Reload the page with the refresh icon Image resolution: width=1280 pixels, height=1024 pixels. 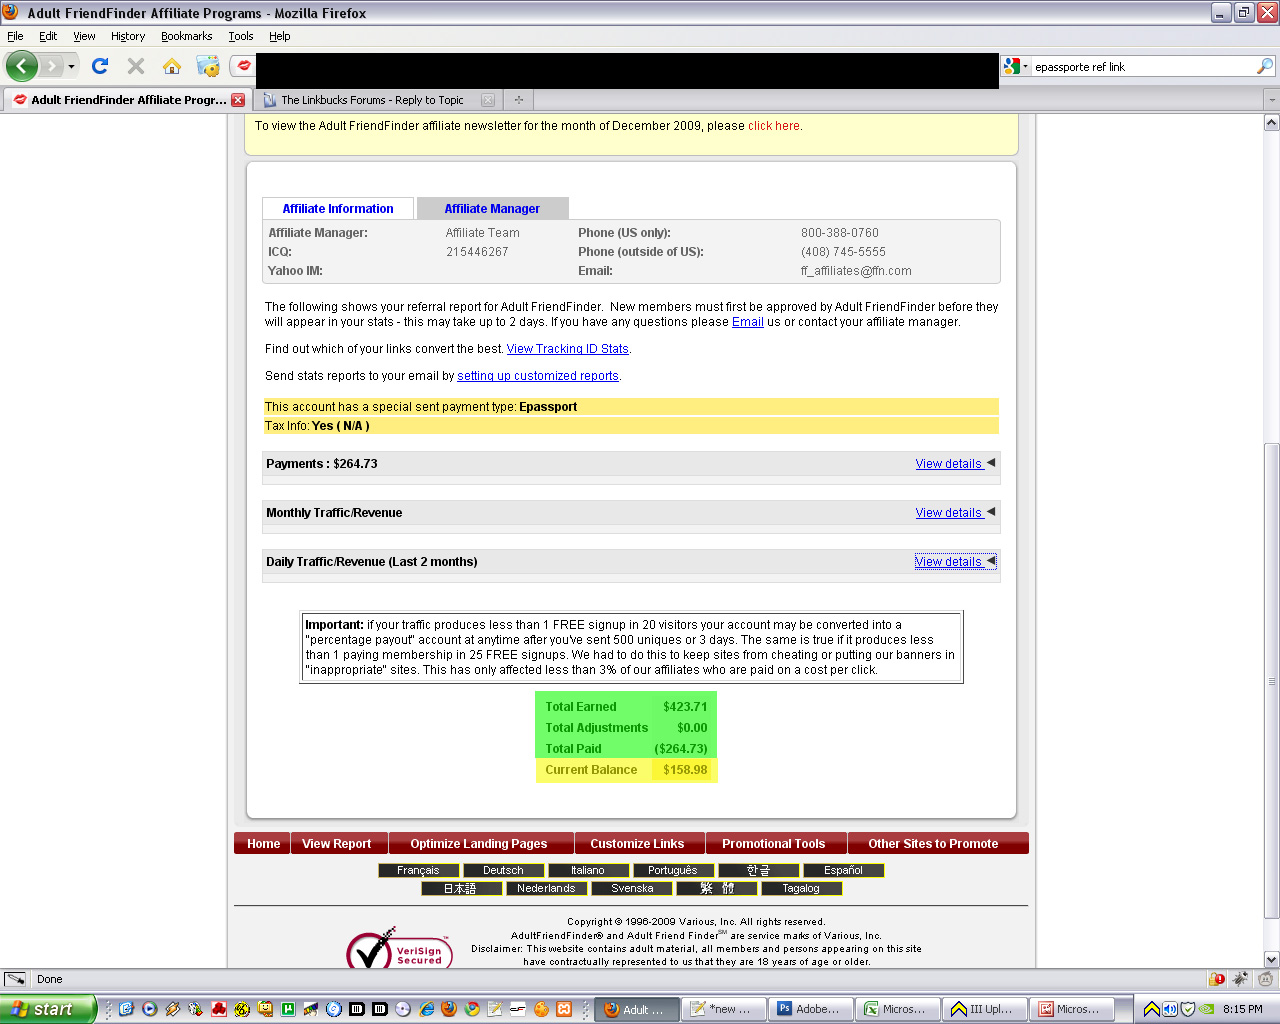(x=100, y=66)
